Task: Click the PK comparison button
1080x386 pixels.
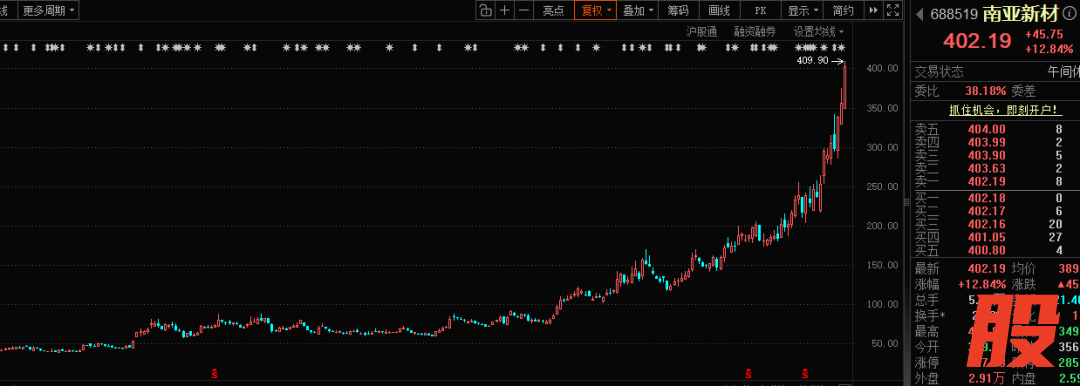Action: tap(760, 10)
